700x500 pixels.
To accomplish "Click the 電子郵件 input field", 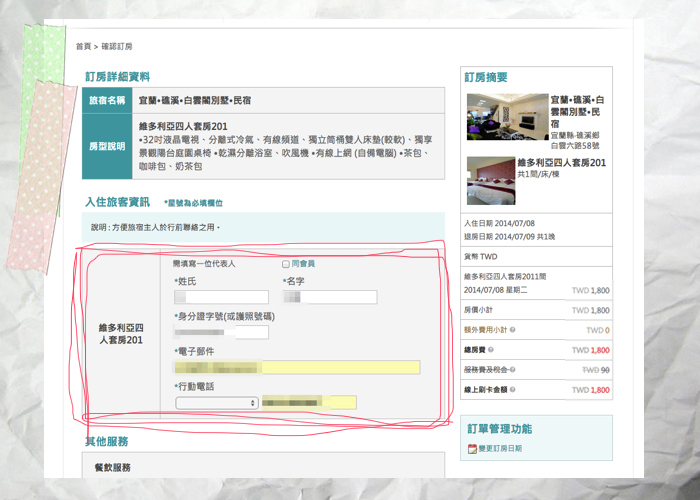I will pyautogui.click(x=297, y=367).
